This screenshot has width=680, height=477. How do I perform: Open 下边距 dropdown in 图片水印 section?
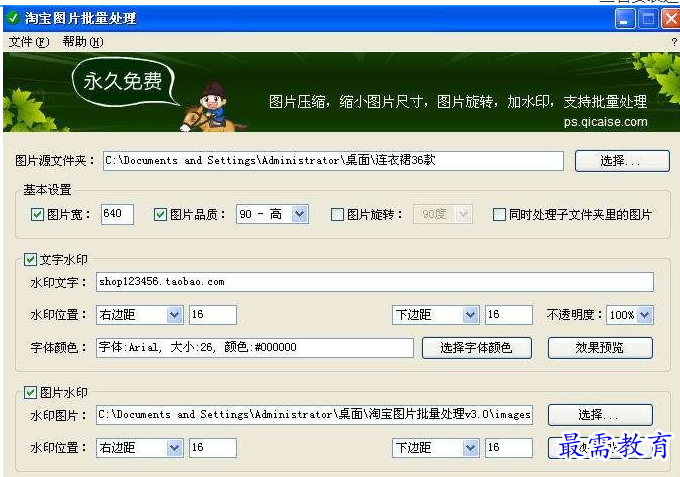tap(435, 448)
